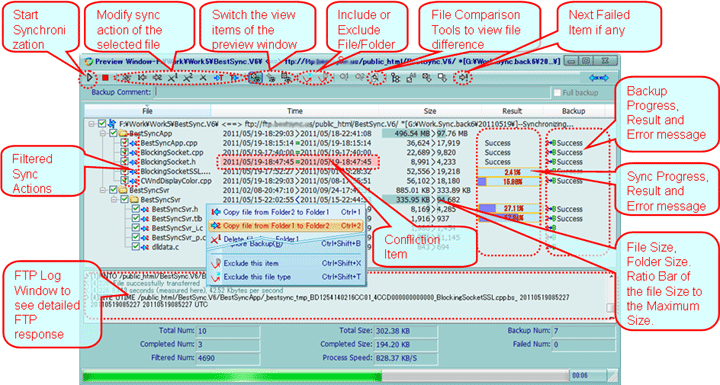This screenshot has width=720, height=385.
Task: Stop synchronization with the red square icon
Action: point(105,78)
